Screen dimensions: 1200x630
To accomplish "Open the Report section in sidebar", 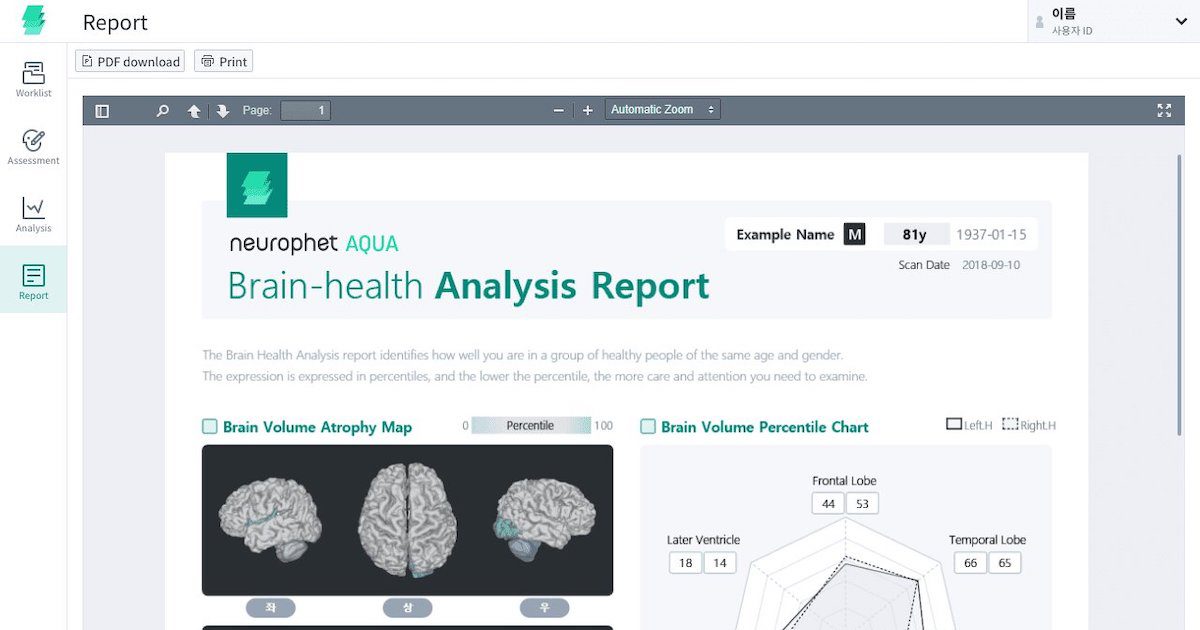I will pyautogui.click(x=33, y=280).
